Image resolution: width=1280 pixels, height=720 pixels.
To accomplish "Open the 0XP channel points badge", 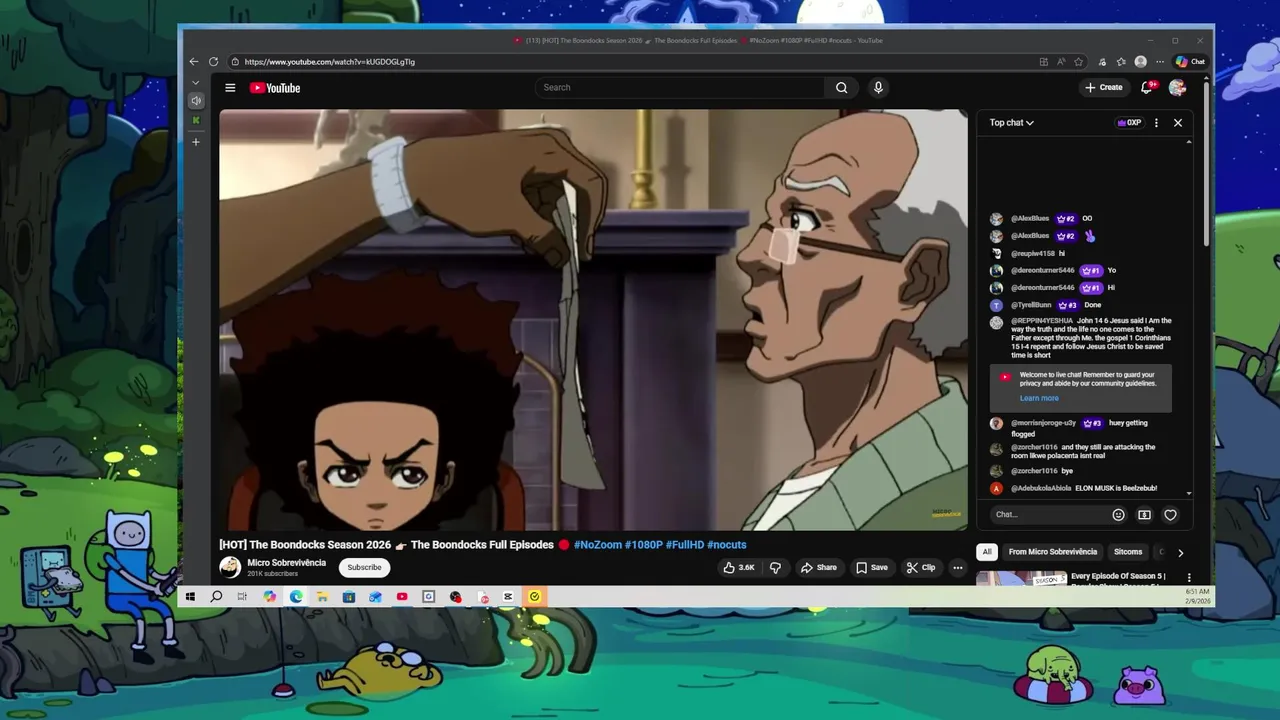I will coord(1129,123).
